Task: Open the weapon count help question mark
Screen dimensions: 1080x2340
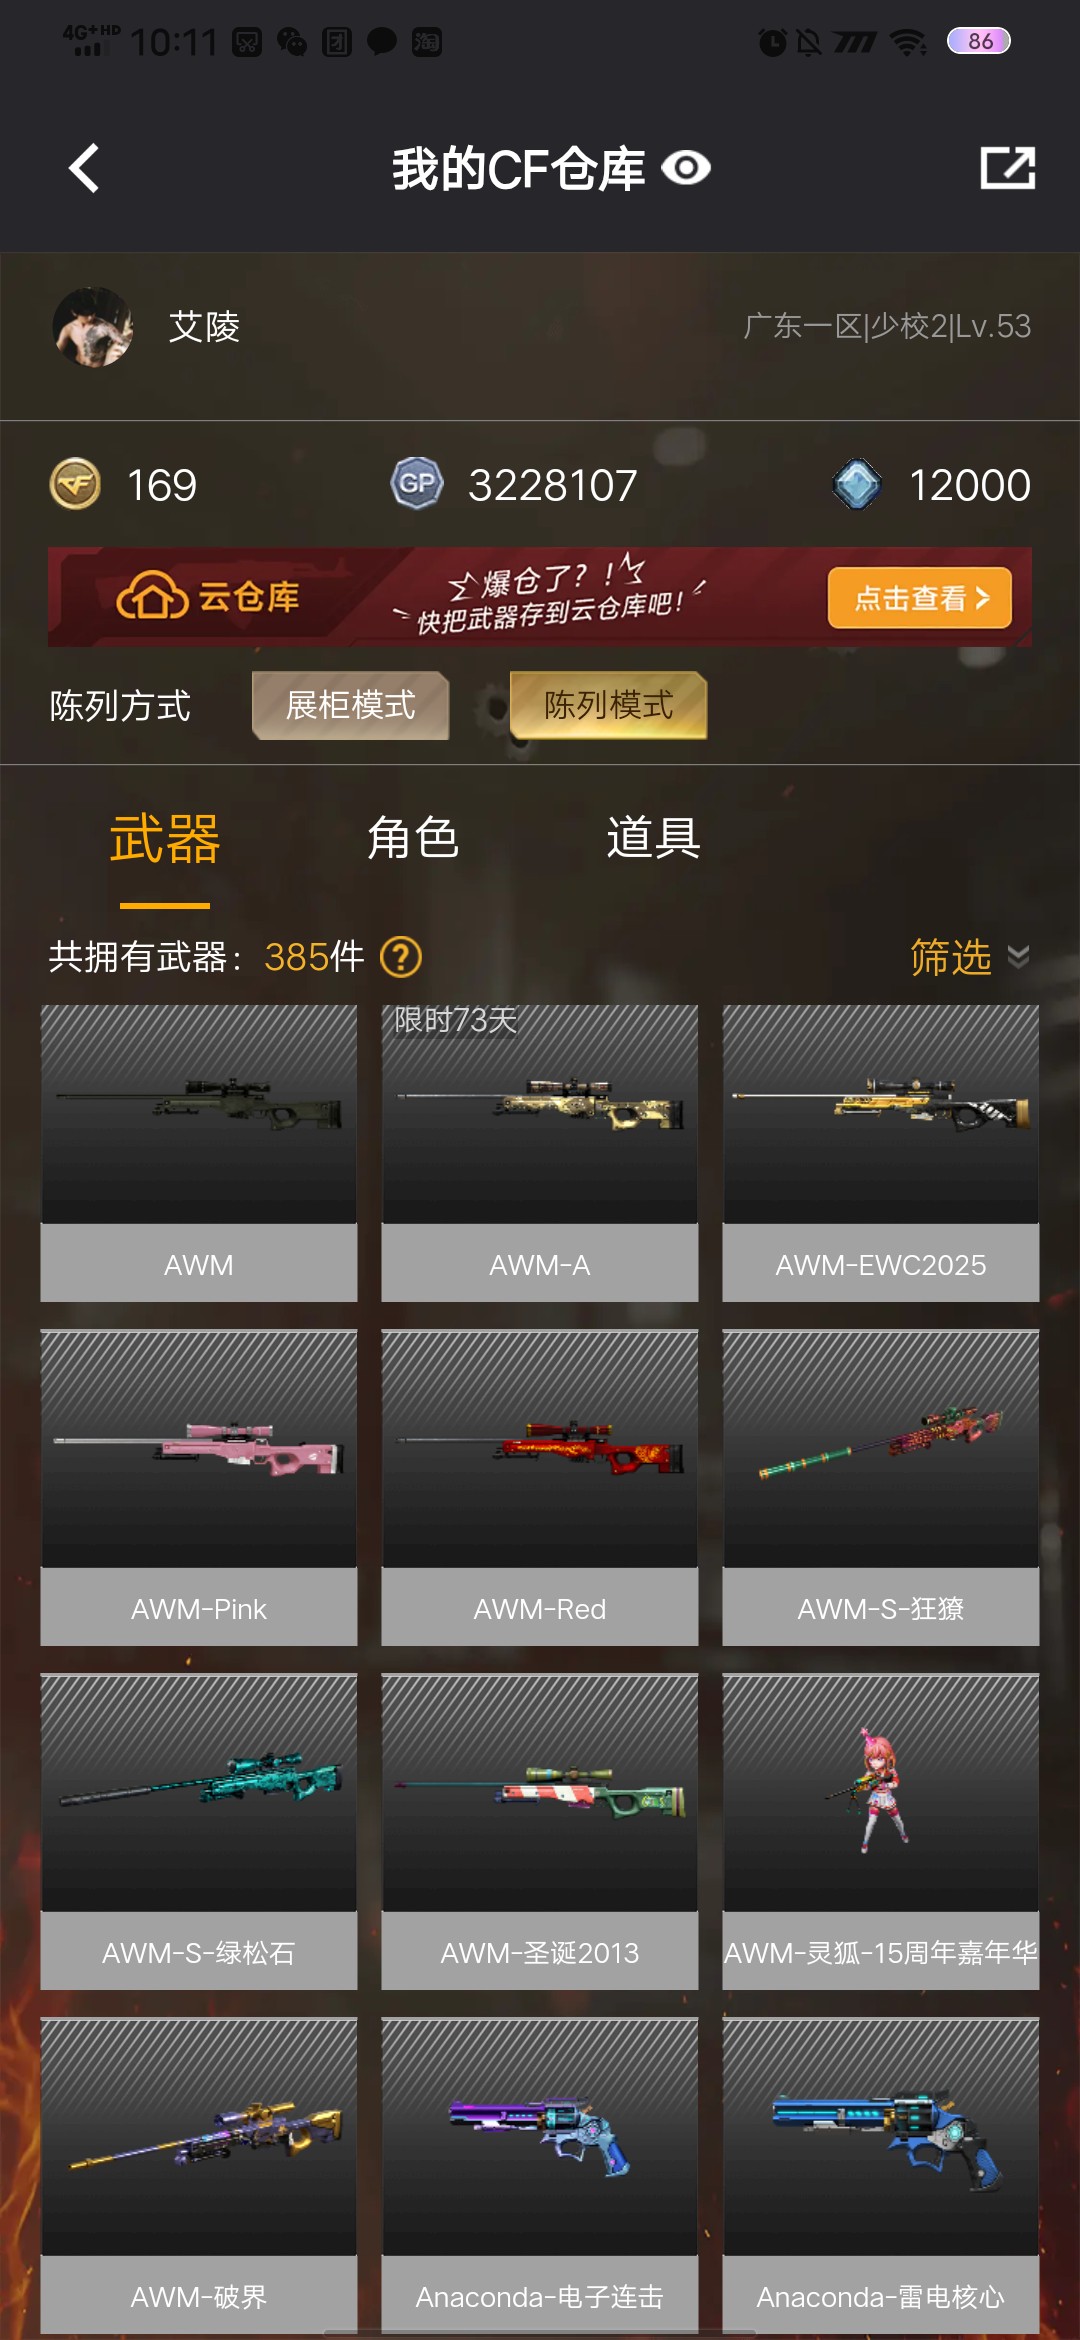Action: coord(401,957)
